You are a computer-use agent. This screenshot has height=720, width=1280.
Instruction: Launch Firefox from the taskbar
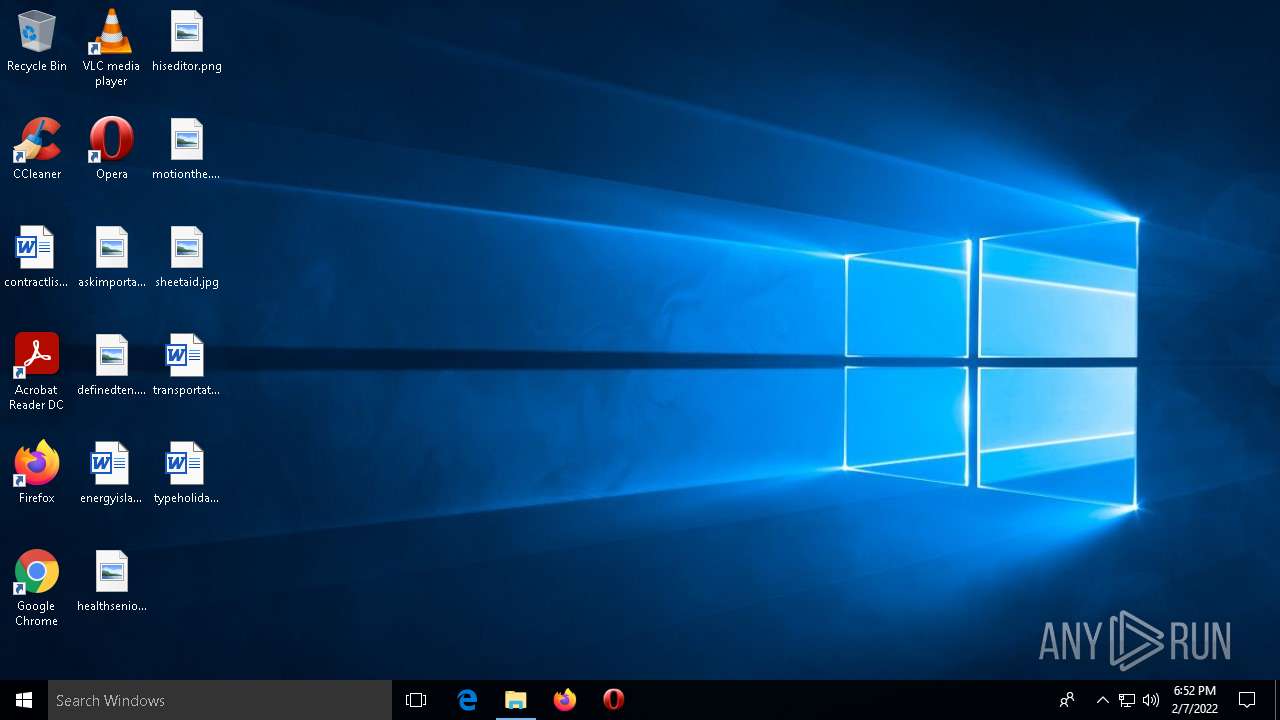(565, 700)
